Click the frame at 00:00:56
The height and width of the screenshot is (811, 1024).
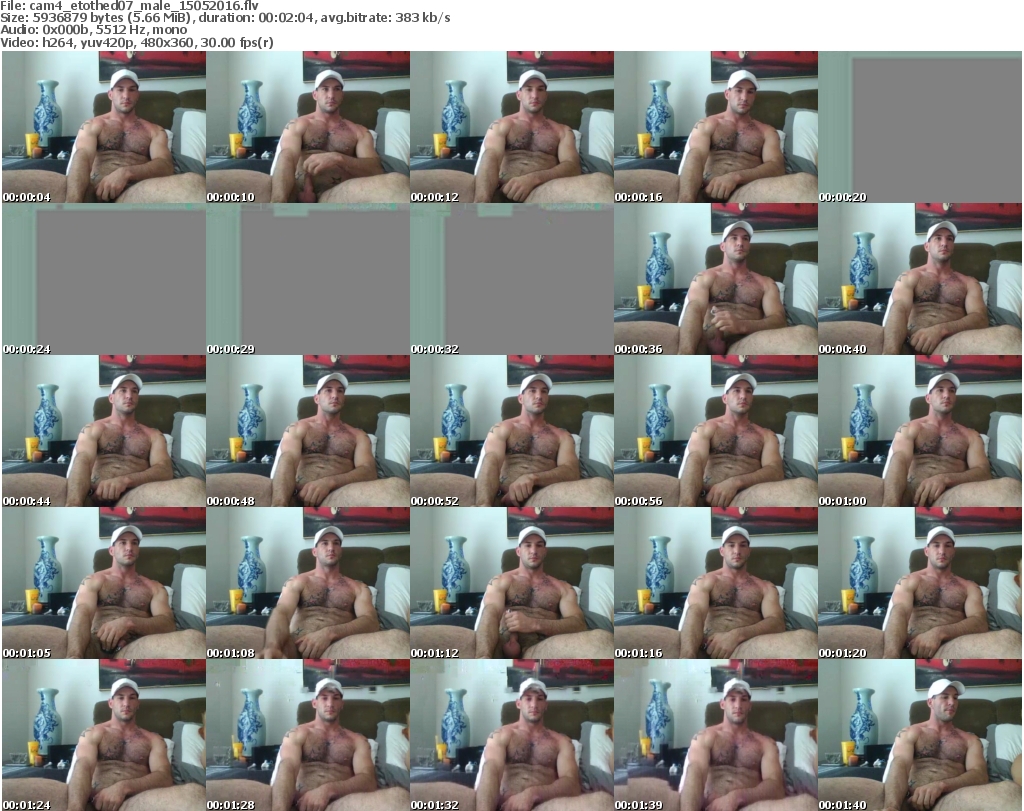pyautogui.click(x=716, y=431)
